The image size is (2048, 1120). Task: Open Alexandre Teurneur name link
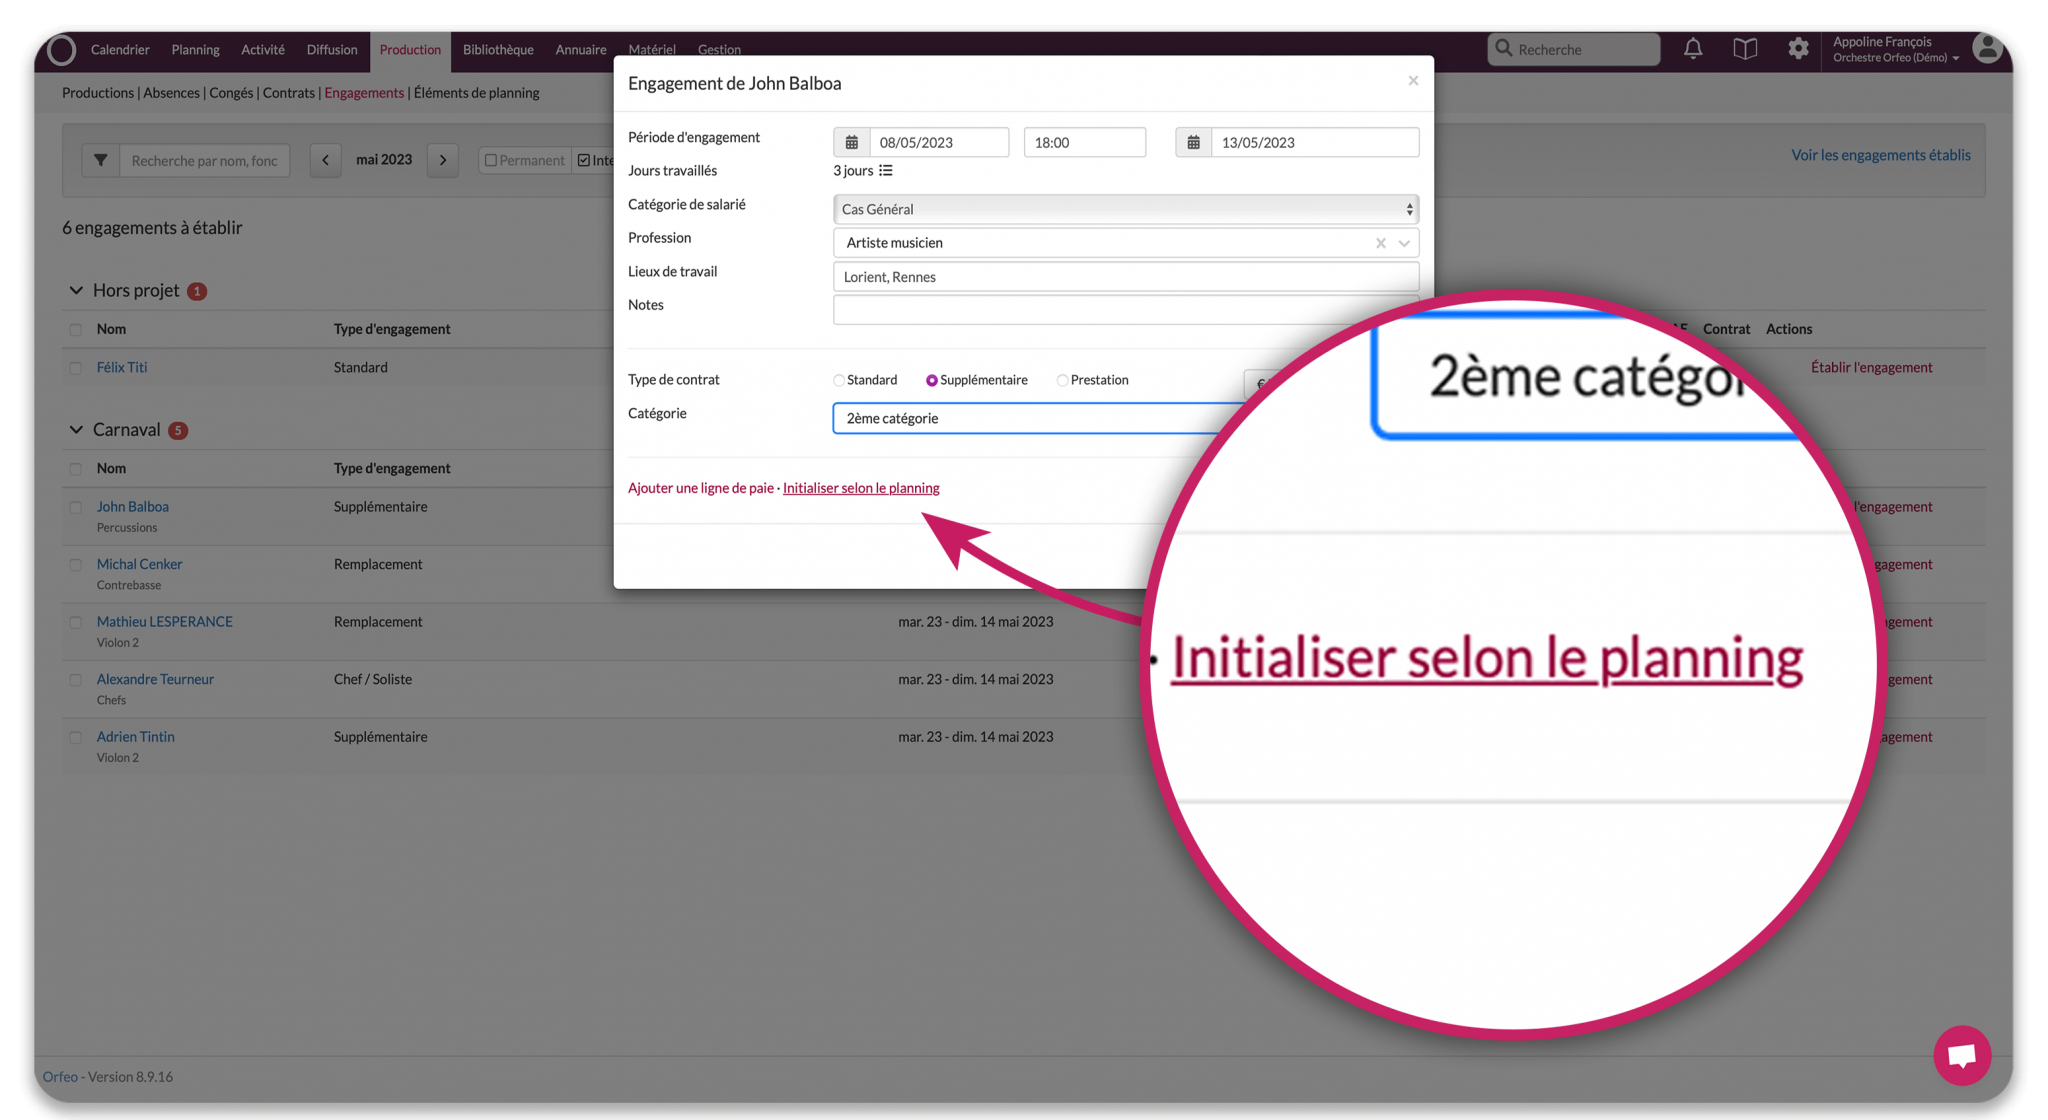click(x=155, y=679)
